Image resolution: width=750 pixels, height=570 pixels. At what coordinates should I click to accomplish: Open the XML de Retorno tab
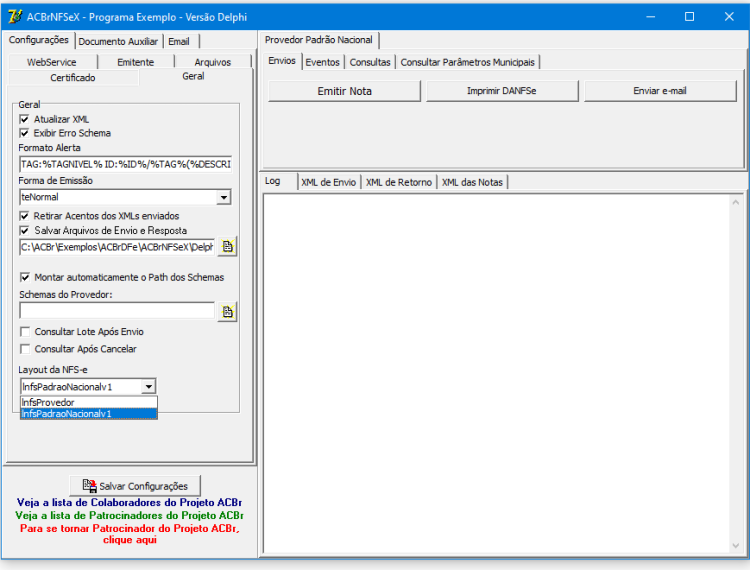click(x=399, y=182)
